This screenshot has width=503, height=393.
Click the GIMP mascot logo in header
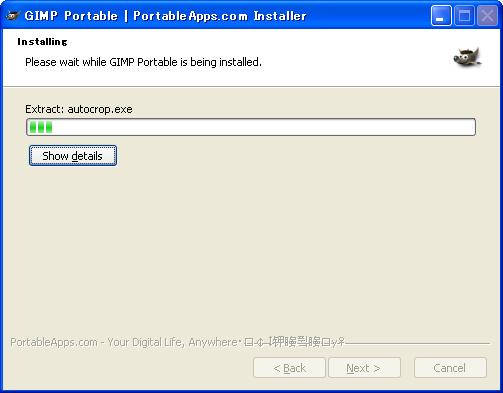click(x=467, y=57)
